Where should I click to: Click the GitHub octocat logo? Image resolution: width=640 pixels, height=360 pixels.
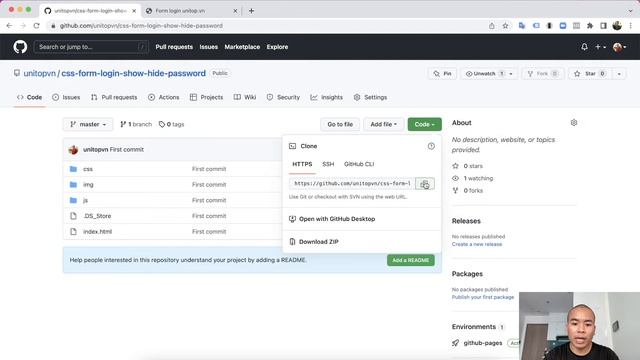click(20, 47)
